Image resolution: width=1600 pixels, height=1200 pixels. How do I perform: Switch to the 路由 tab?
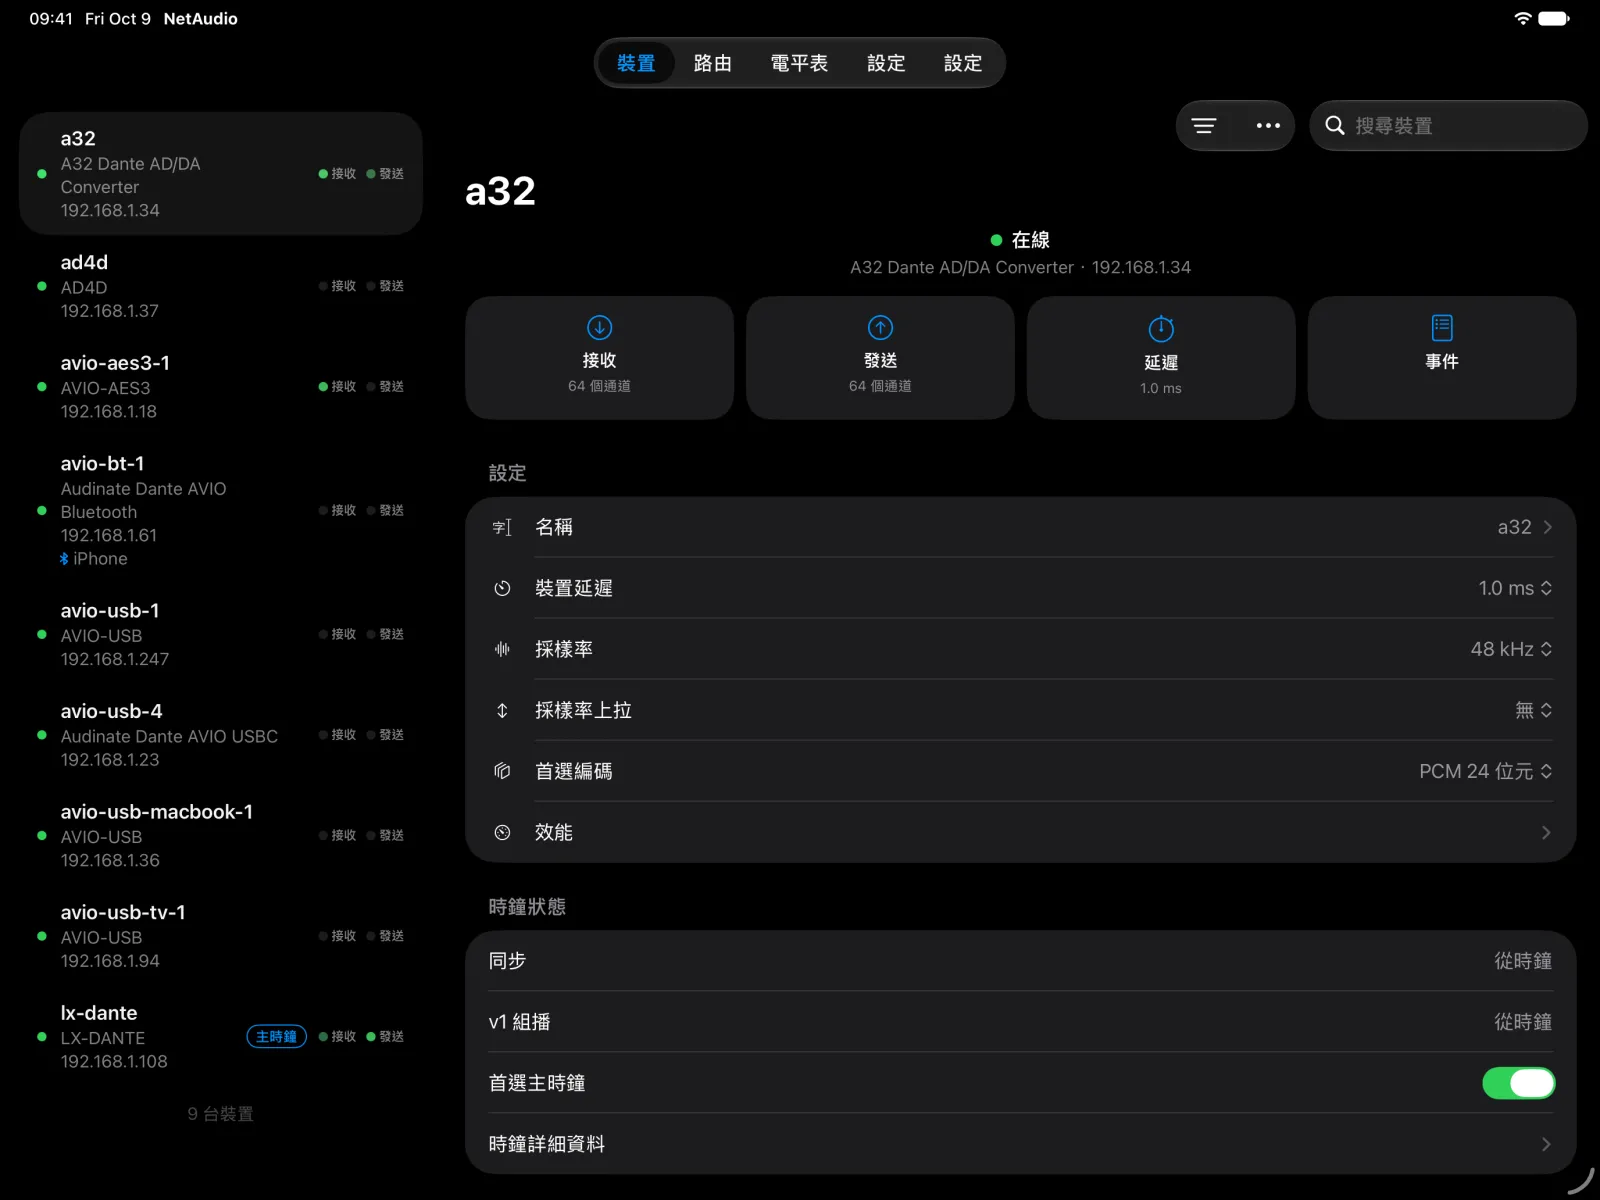pyautogui.click(x=712, y=63)
